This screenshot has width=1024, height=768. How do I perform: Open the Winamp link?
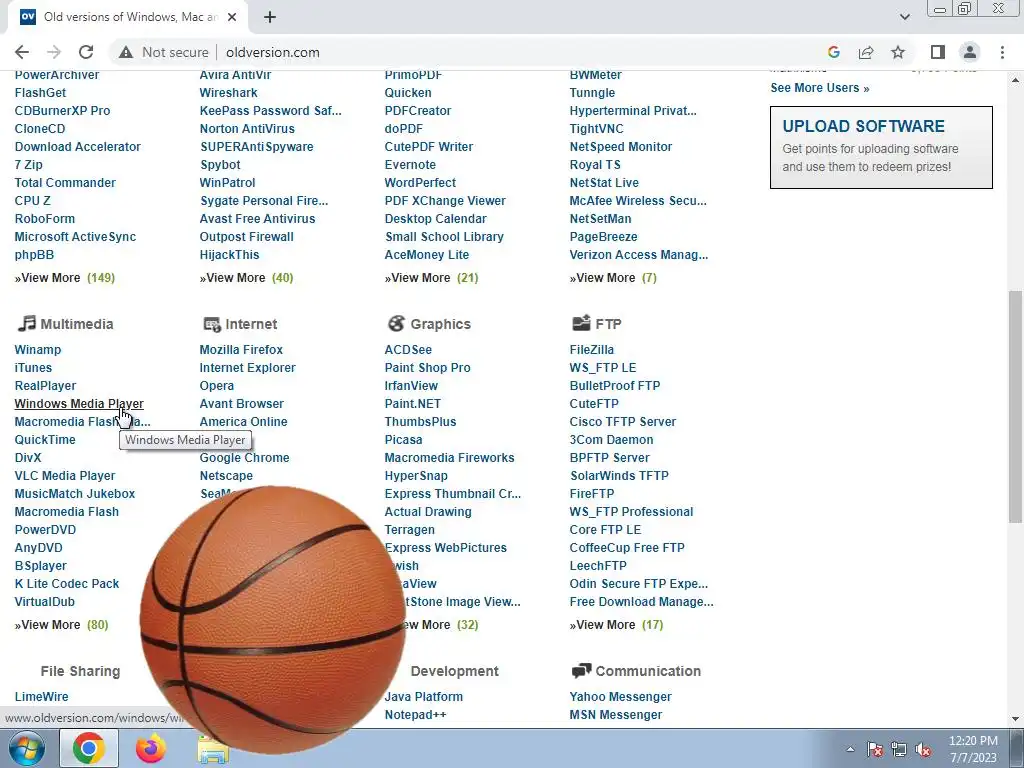pyautogui.click(x=38, y=349)
